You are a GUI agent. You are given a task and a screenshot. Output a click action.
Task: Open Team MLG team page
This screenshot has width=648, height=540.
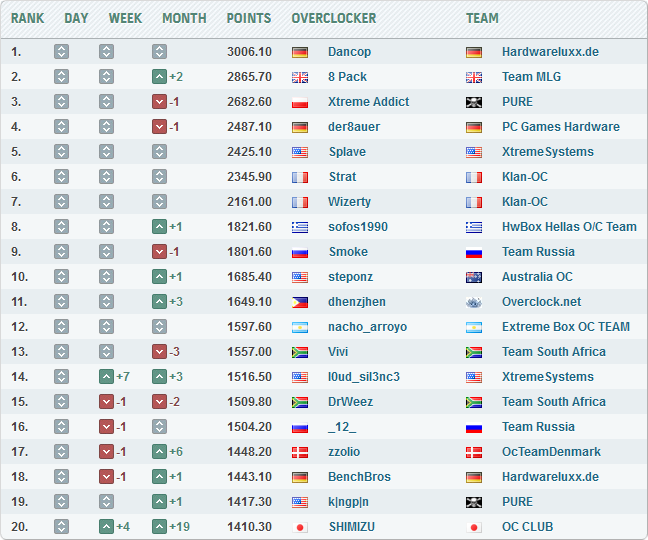pos(531,77)
